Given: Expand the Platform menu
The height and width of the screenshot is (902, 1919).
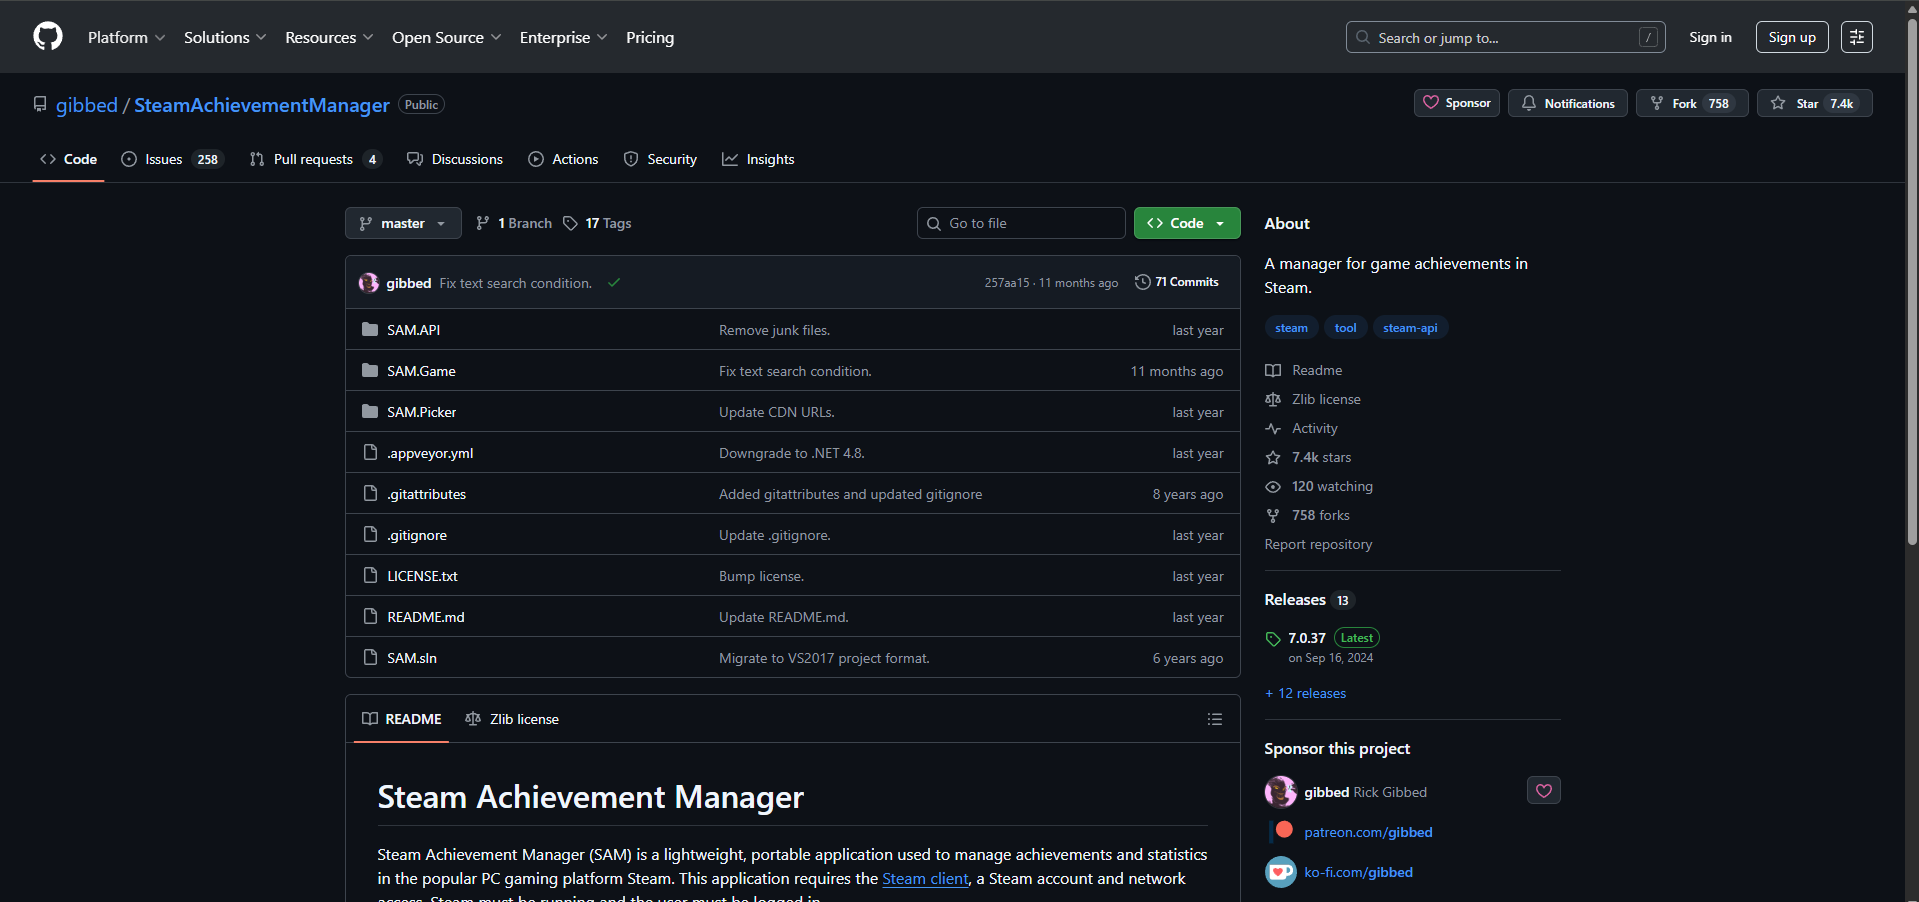Looking at the screenshot, I should [x=126, y=37].
